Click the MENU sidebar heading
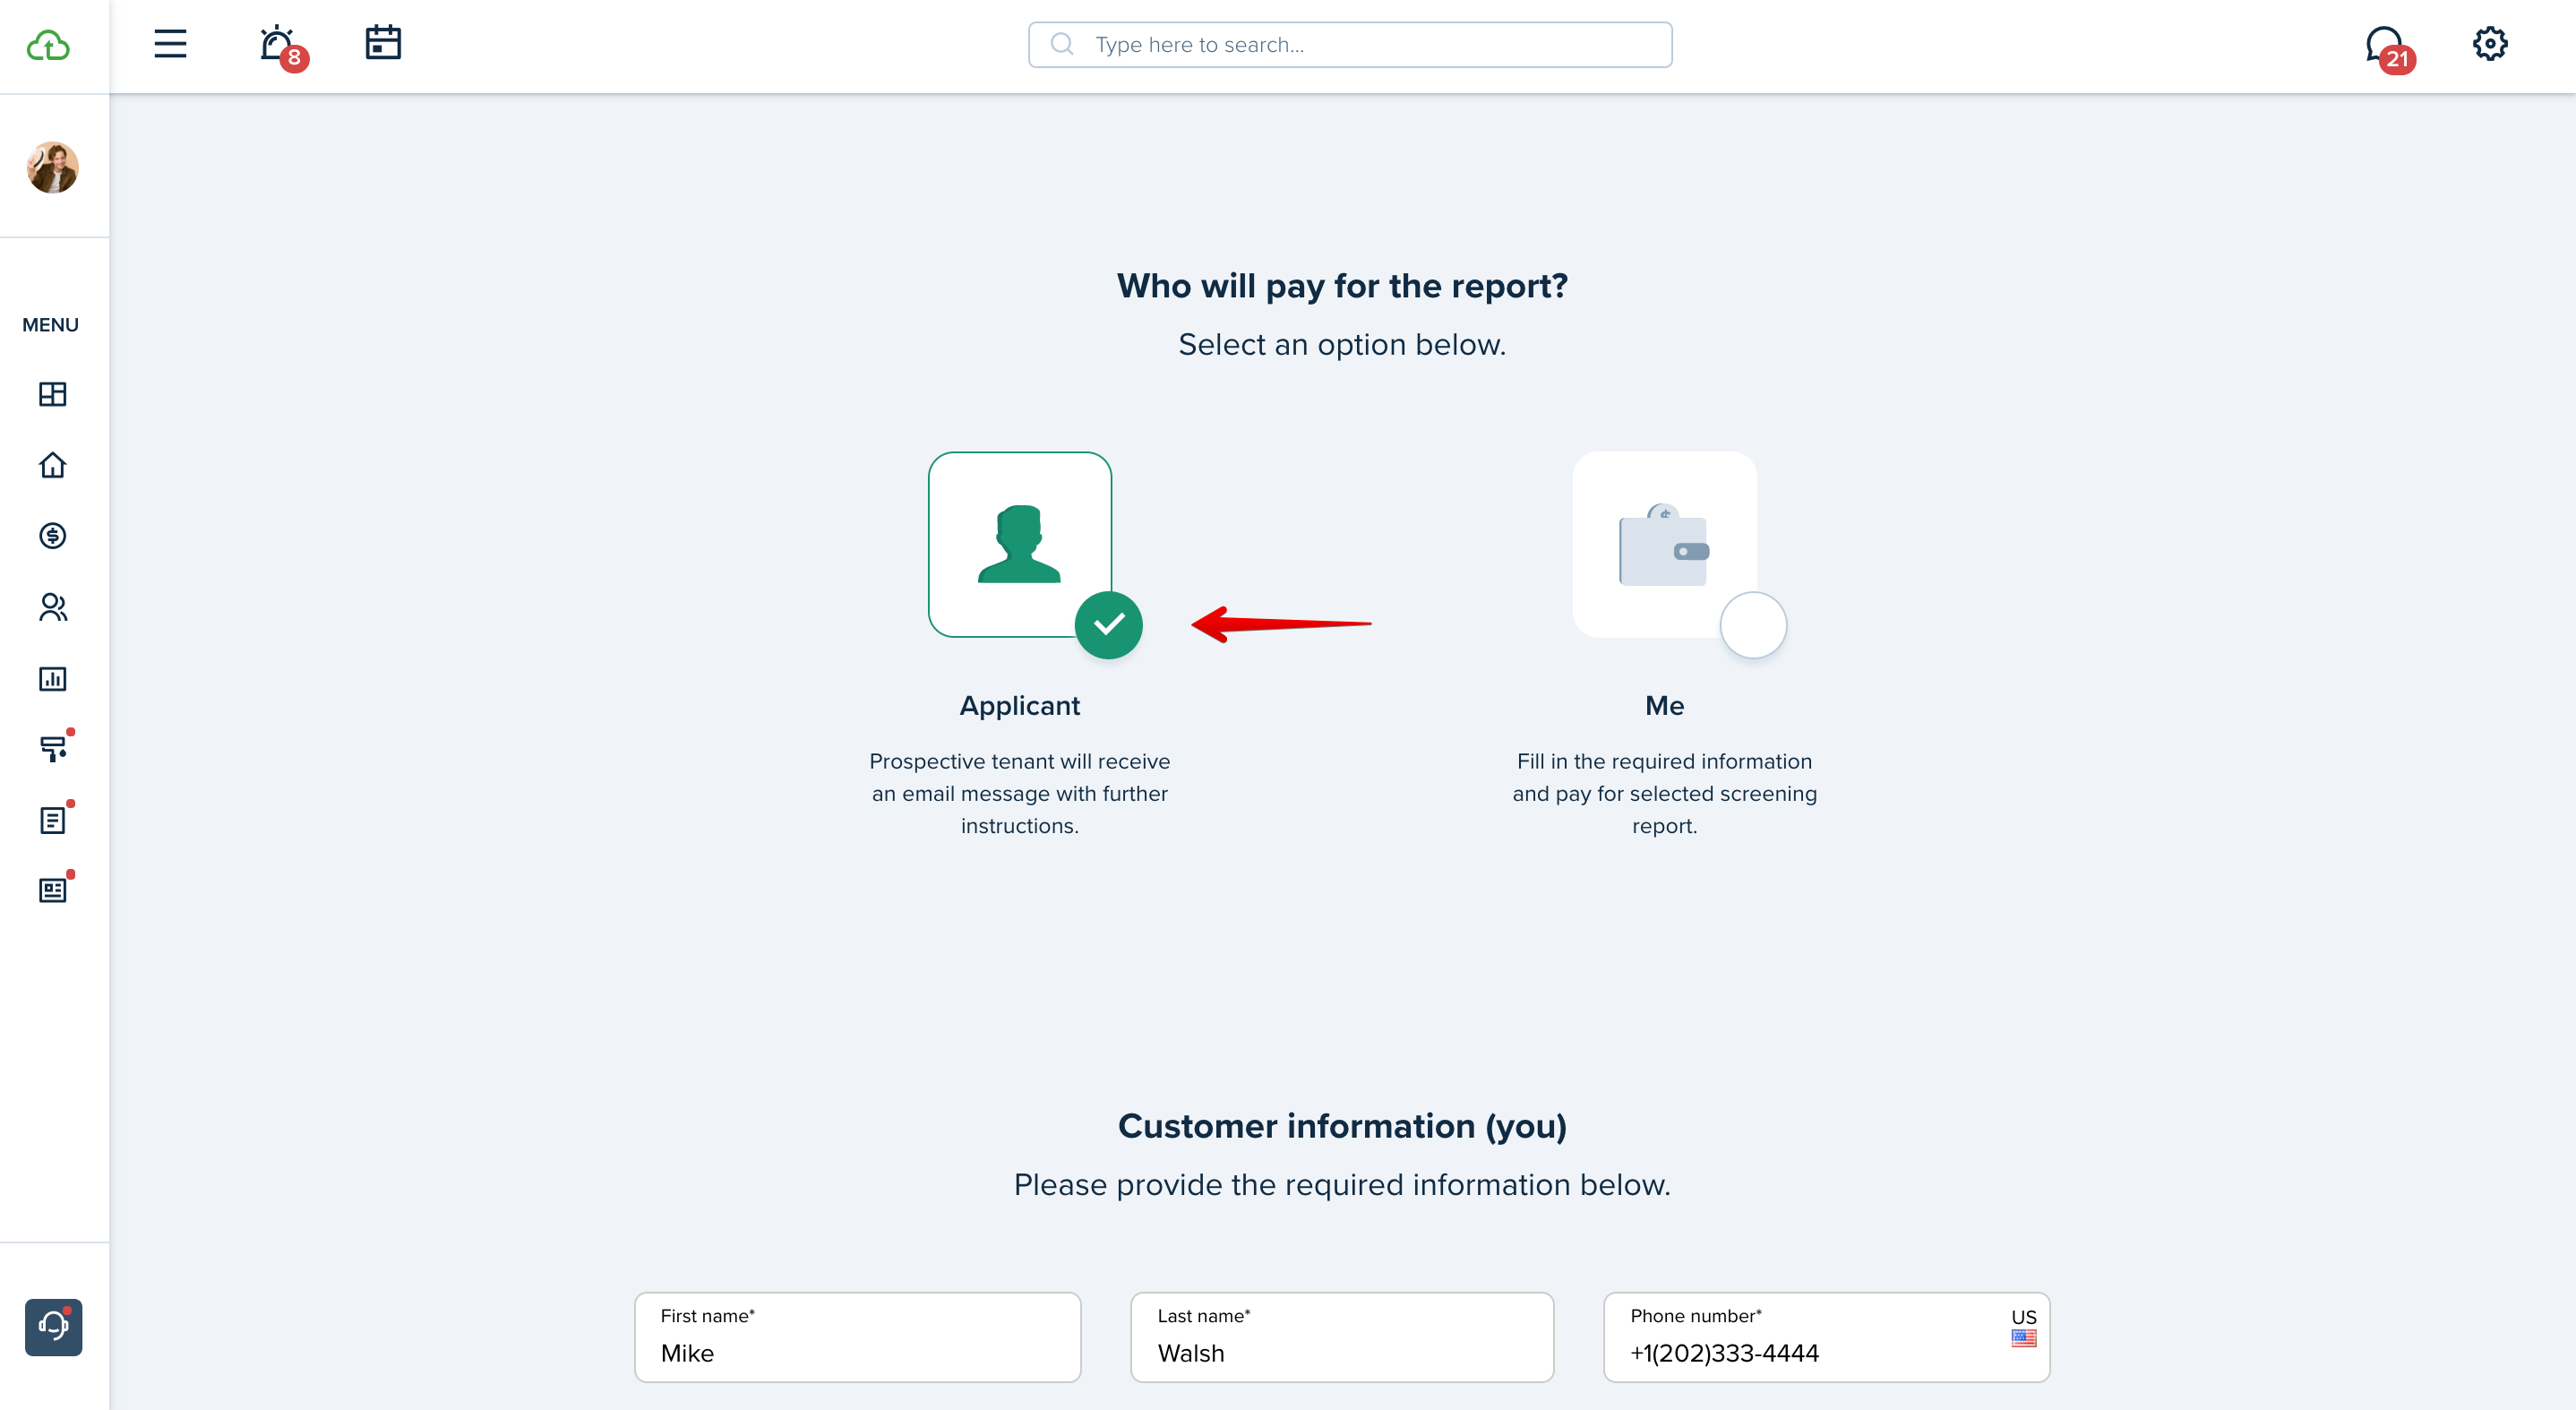Screen dimensions: 2576x1410 pos(50,325)
